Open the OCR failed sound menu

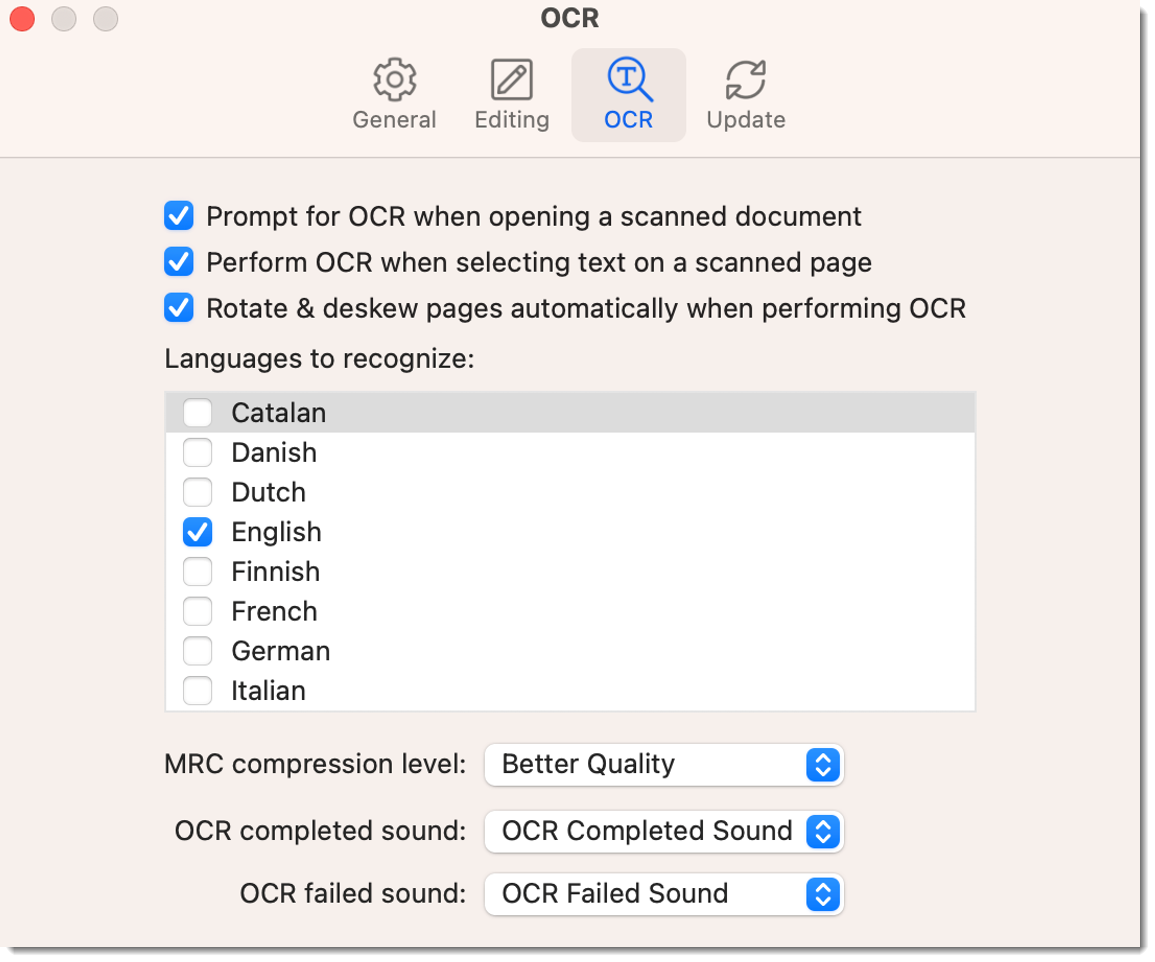pos(663,894)
